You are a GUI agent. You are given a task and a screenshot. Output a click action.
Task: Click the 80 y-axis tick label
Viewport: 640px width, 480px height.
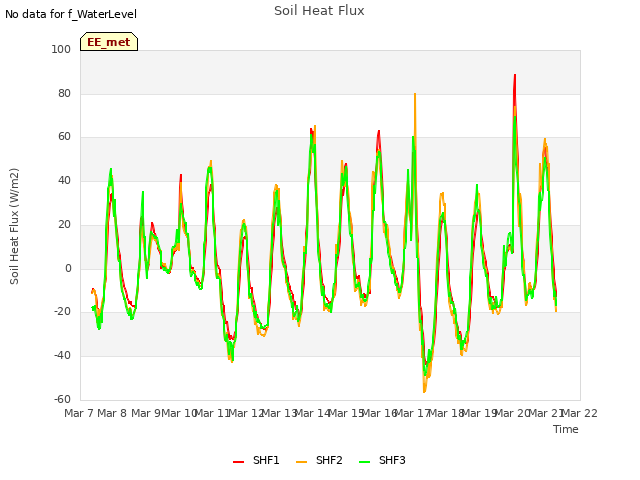tap(64, 93)
